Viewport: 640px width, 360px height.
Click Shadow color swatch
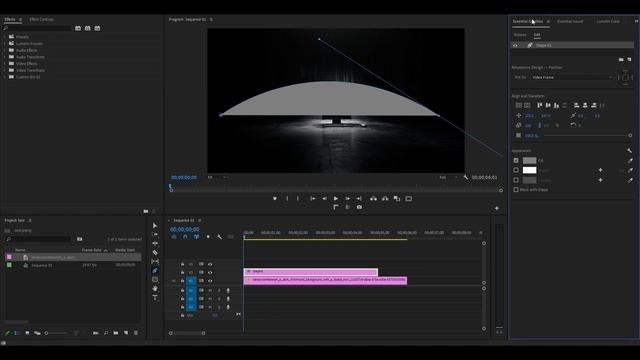coord(529,180)
